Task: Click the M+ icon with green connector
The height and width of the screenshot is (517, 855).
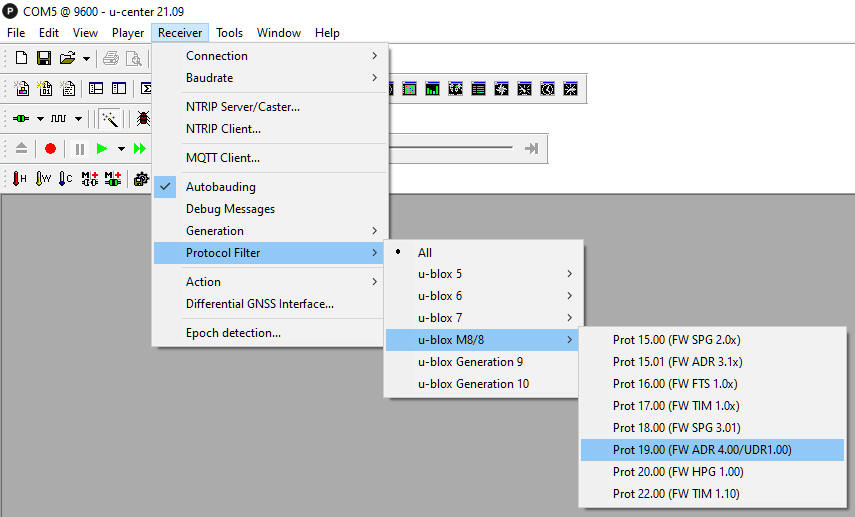Action: pos(113,178)
